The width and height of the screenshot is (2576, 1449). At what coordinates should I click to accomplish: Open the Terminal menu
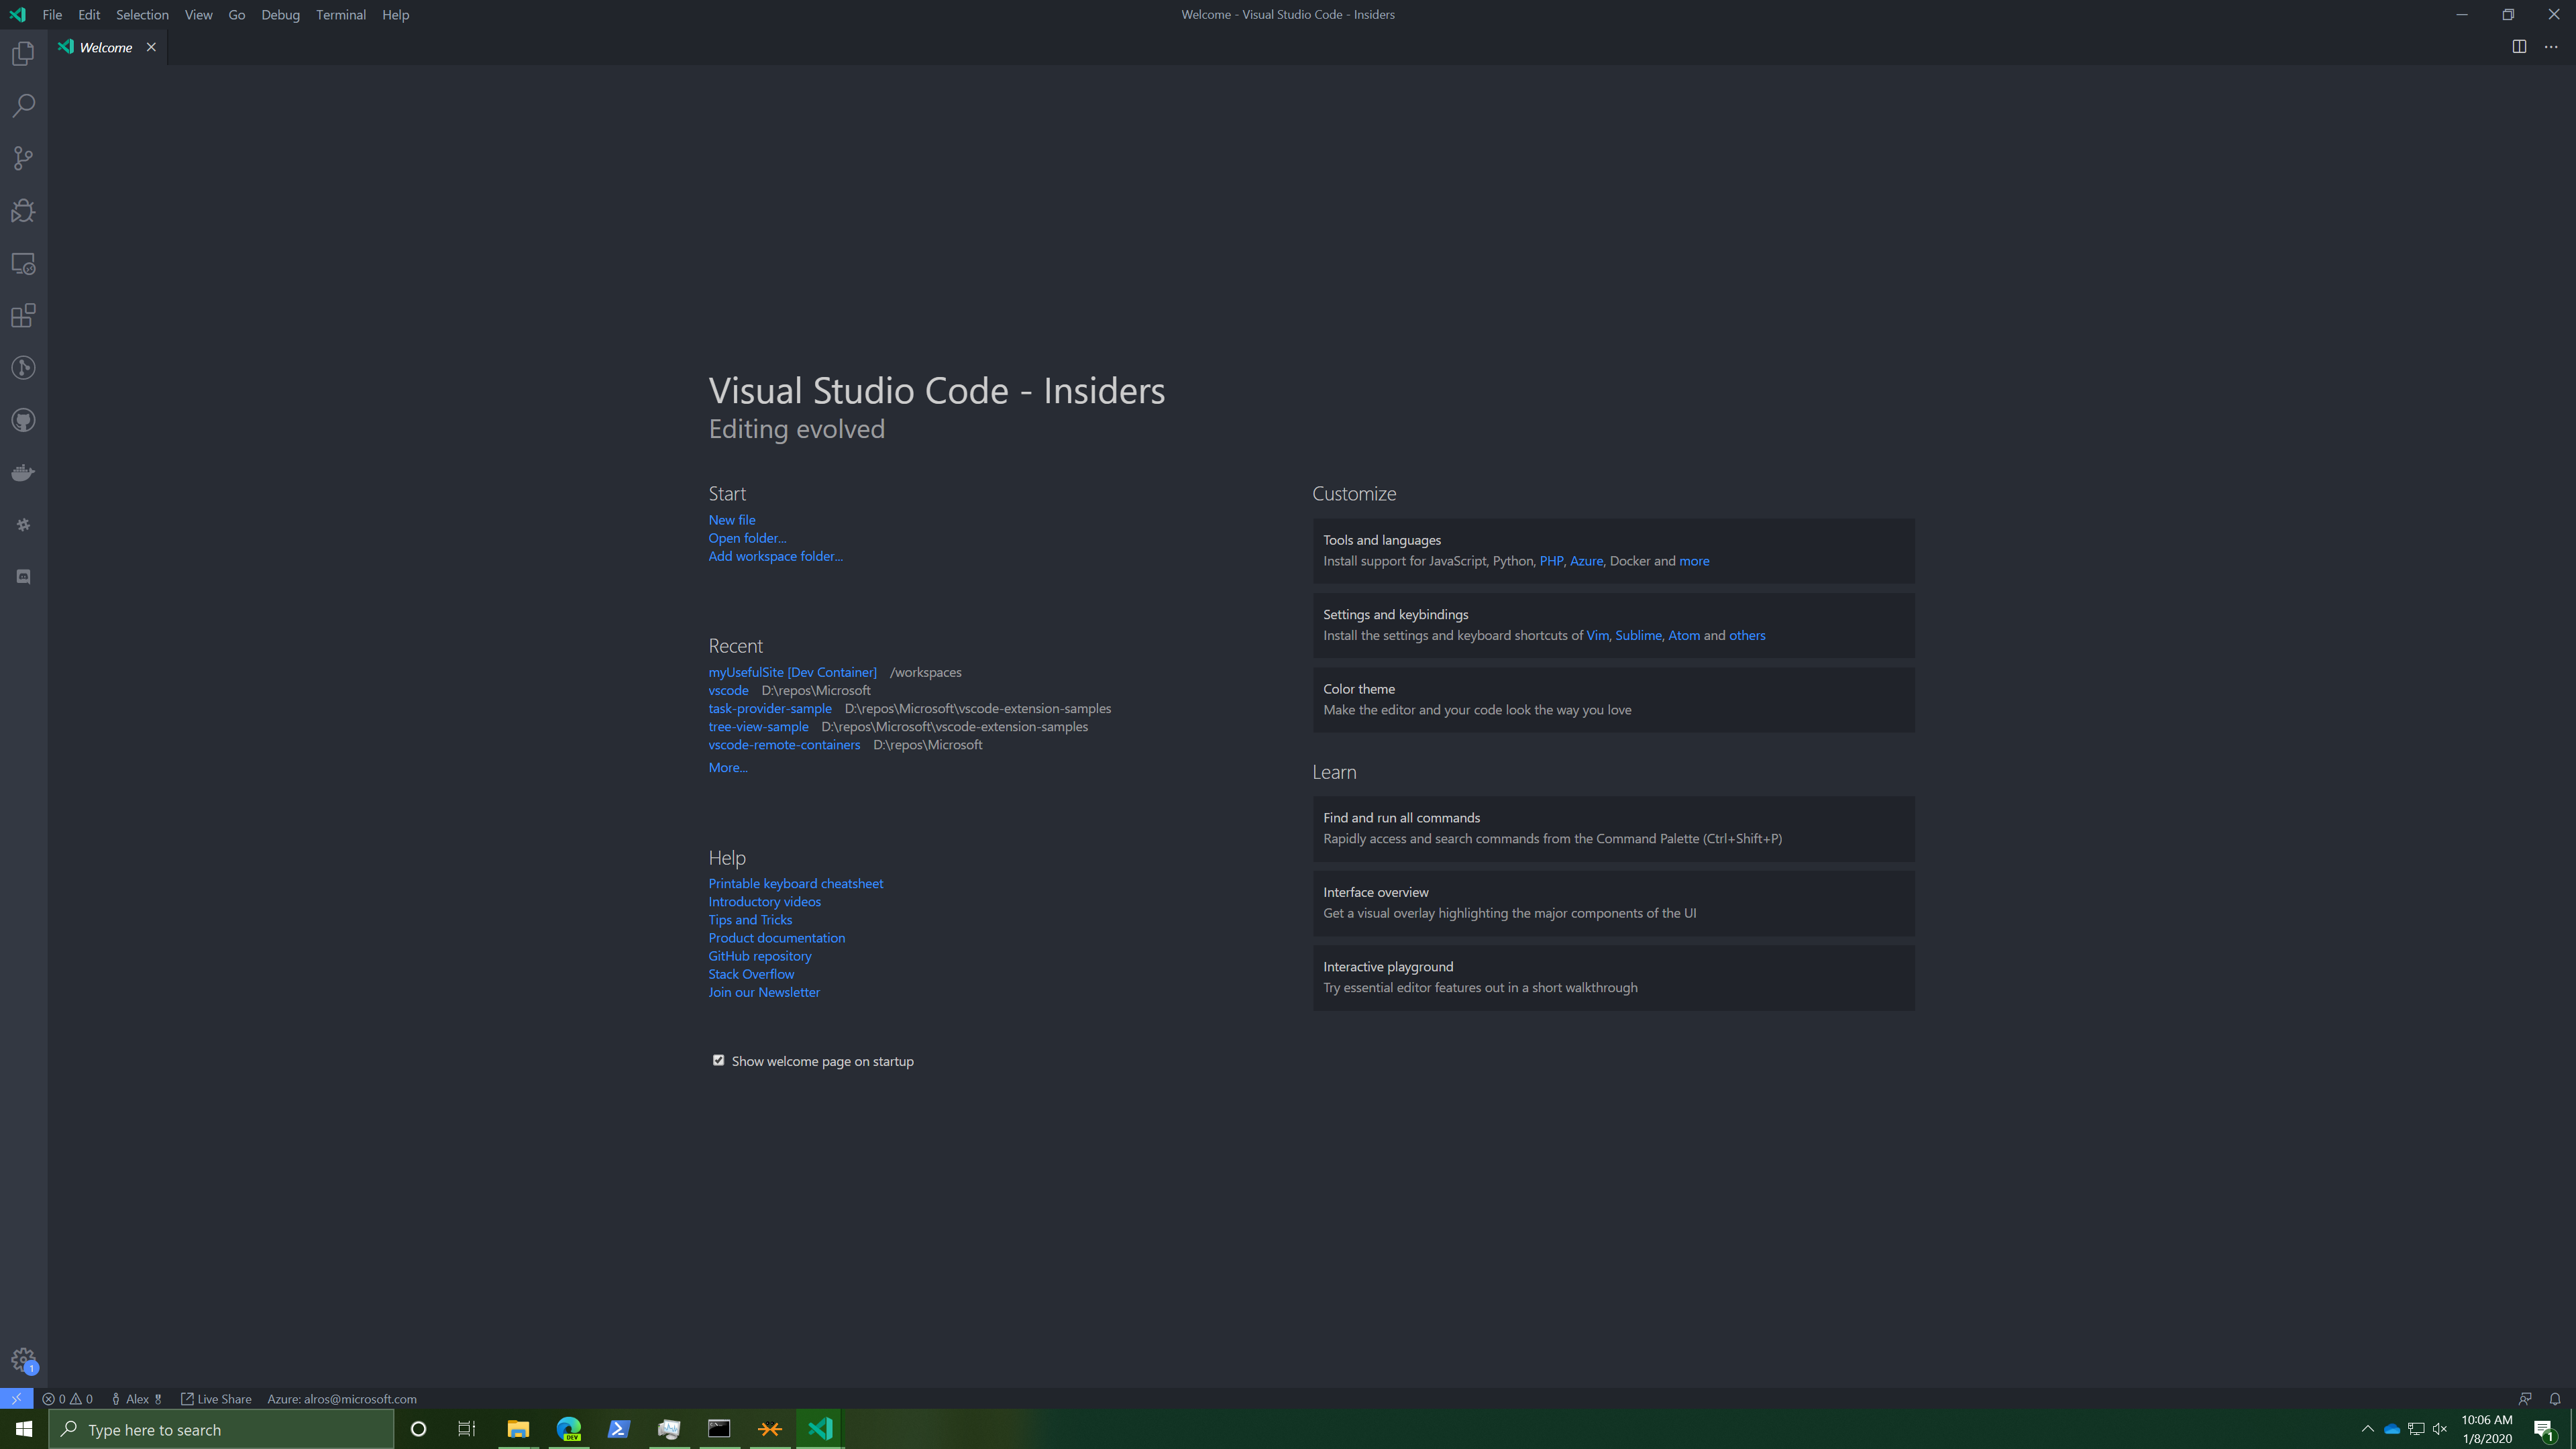340,14
